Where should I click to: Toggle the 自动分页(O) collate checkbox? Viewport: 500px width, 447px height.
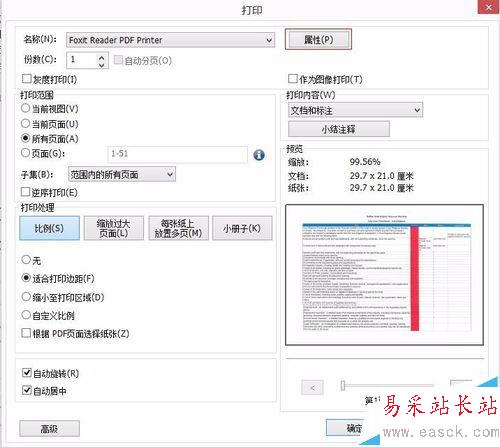click(118, 60)
